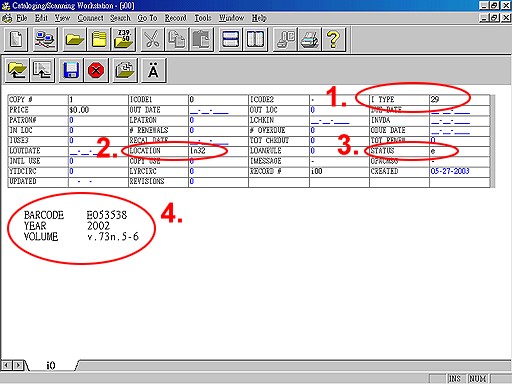Click the VOLUME value v.73n.5-6

tap(113, 236)
